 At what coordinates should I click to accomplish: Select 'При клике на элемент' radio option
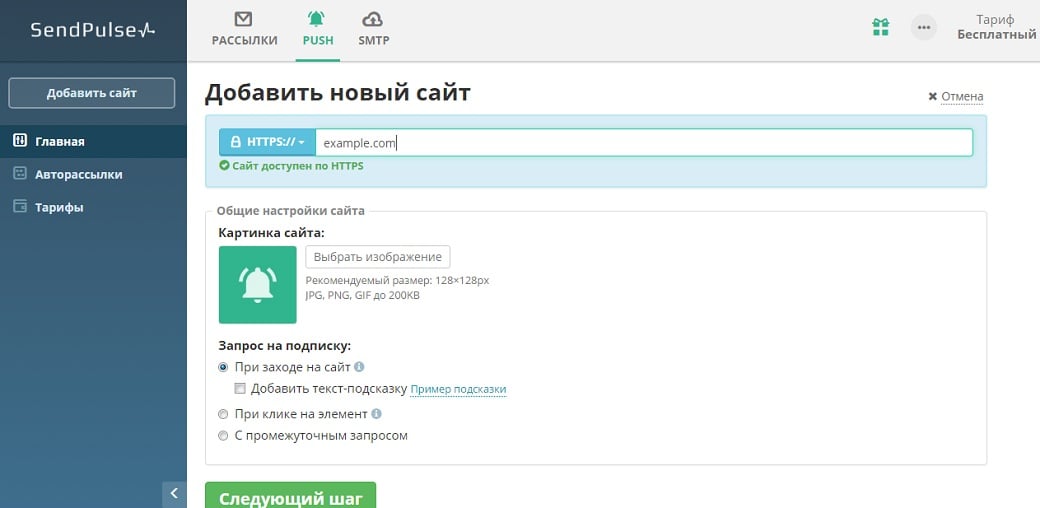click(x=223, y=413)
